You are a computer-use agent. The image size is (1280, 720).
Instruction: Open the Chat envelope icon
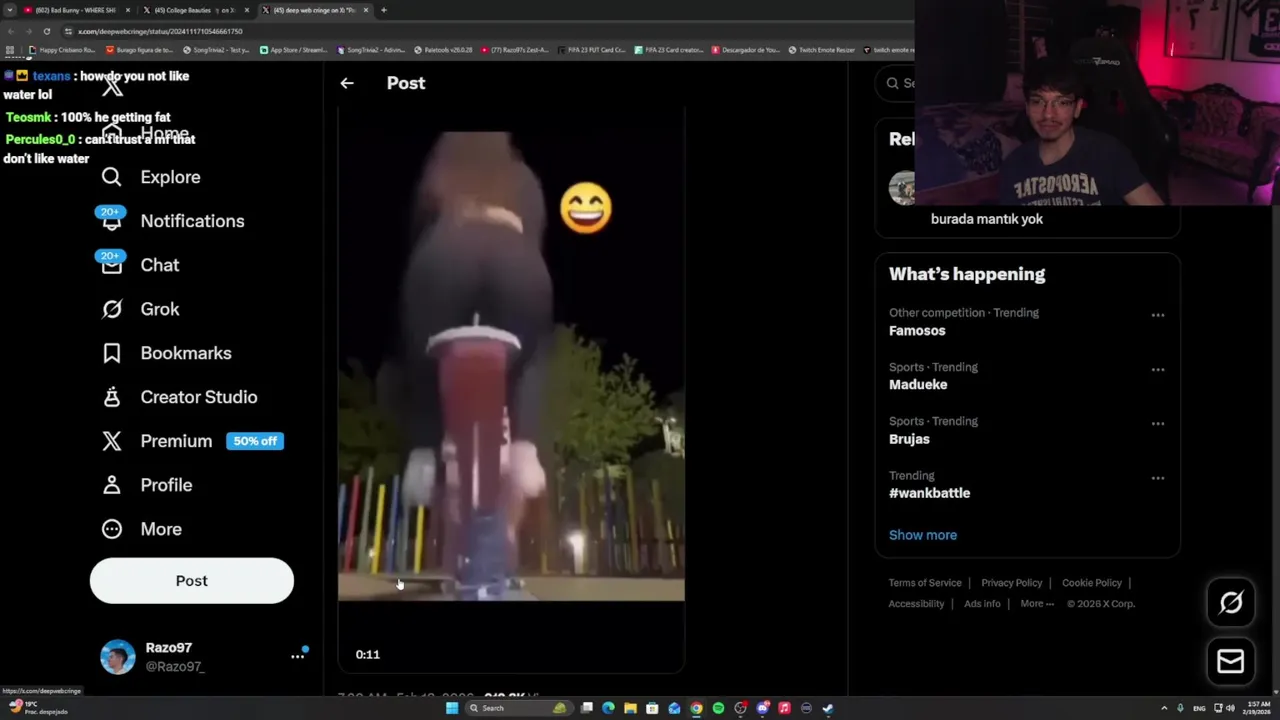pyautogui.click(x=112, y=265)
